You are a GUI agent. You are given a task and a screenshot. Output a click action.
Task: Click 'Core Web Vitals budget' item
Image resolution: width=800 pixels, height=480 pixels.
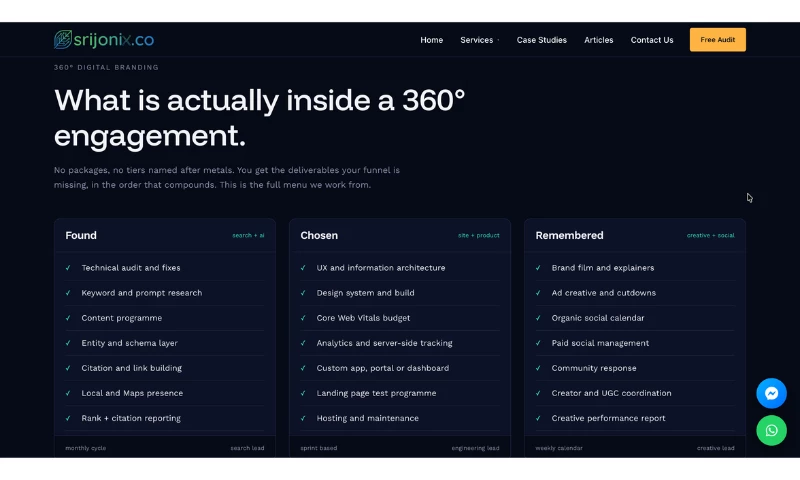pos(363,318)
